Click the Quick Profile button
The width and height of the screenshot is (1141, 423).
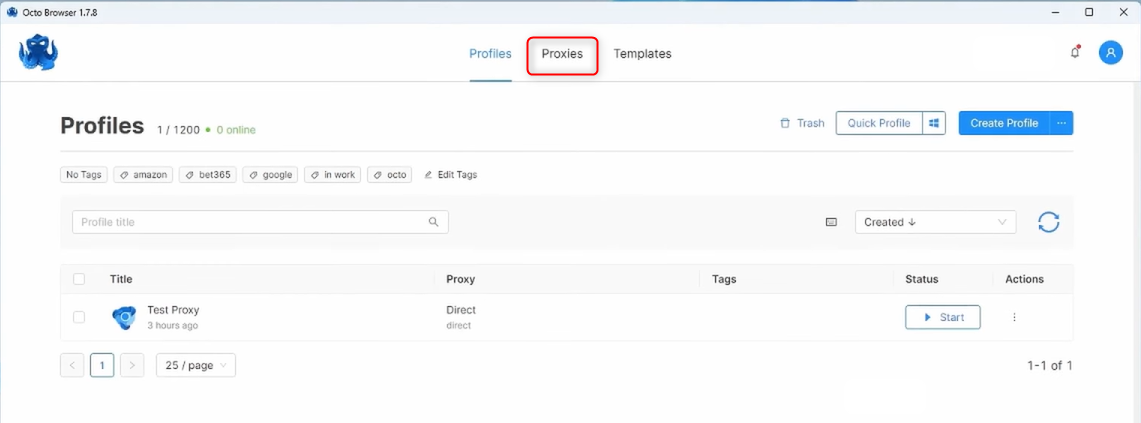click(879, 123)
